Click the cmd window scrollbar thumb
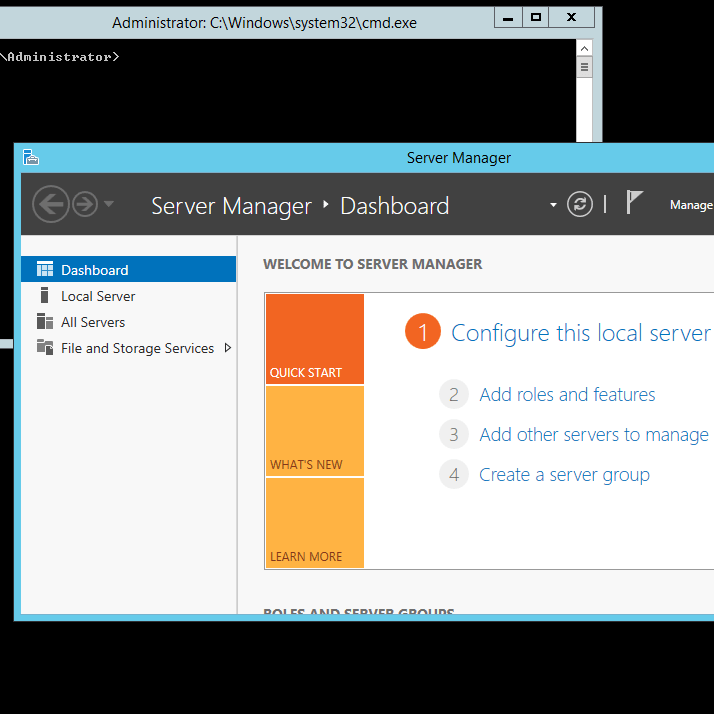The width and height of the screenshot is (714, 714). point(584,67)
